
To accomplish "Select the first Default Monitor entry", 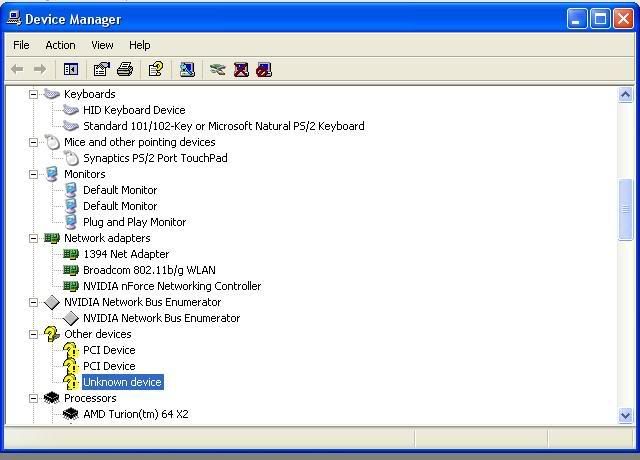I will [120, 190].
